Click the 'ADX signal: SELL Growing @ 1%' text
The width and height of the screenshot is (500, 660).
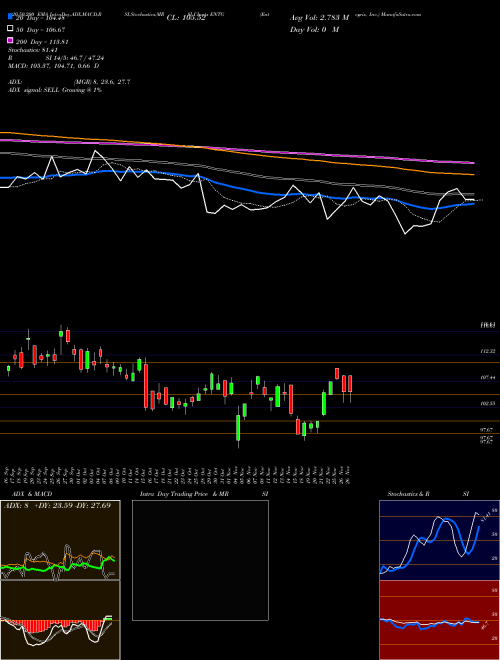tap(55, 90)
